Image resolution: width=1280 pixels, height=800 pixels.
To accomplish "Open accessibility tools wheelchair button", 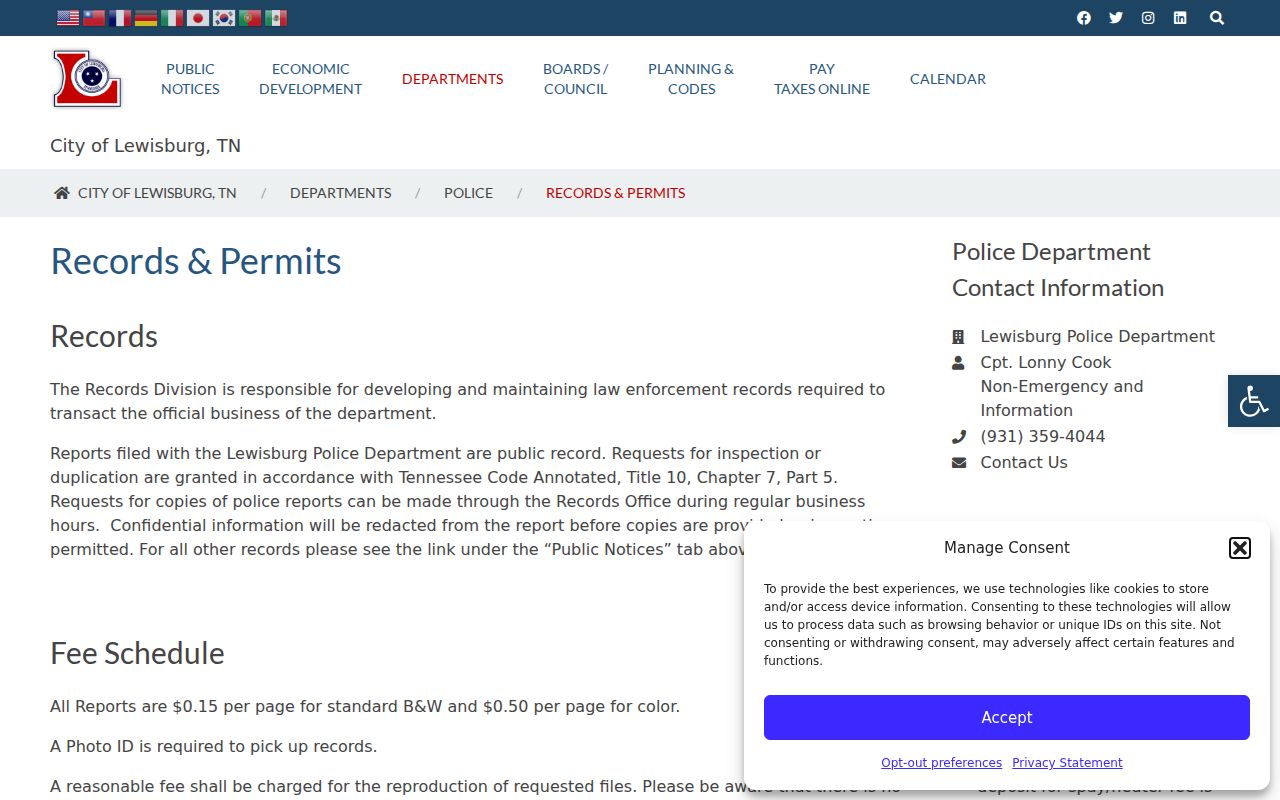I will pyautogui.click(x=1254, y=401).
